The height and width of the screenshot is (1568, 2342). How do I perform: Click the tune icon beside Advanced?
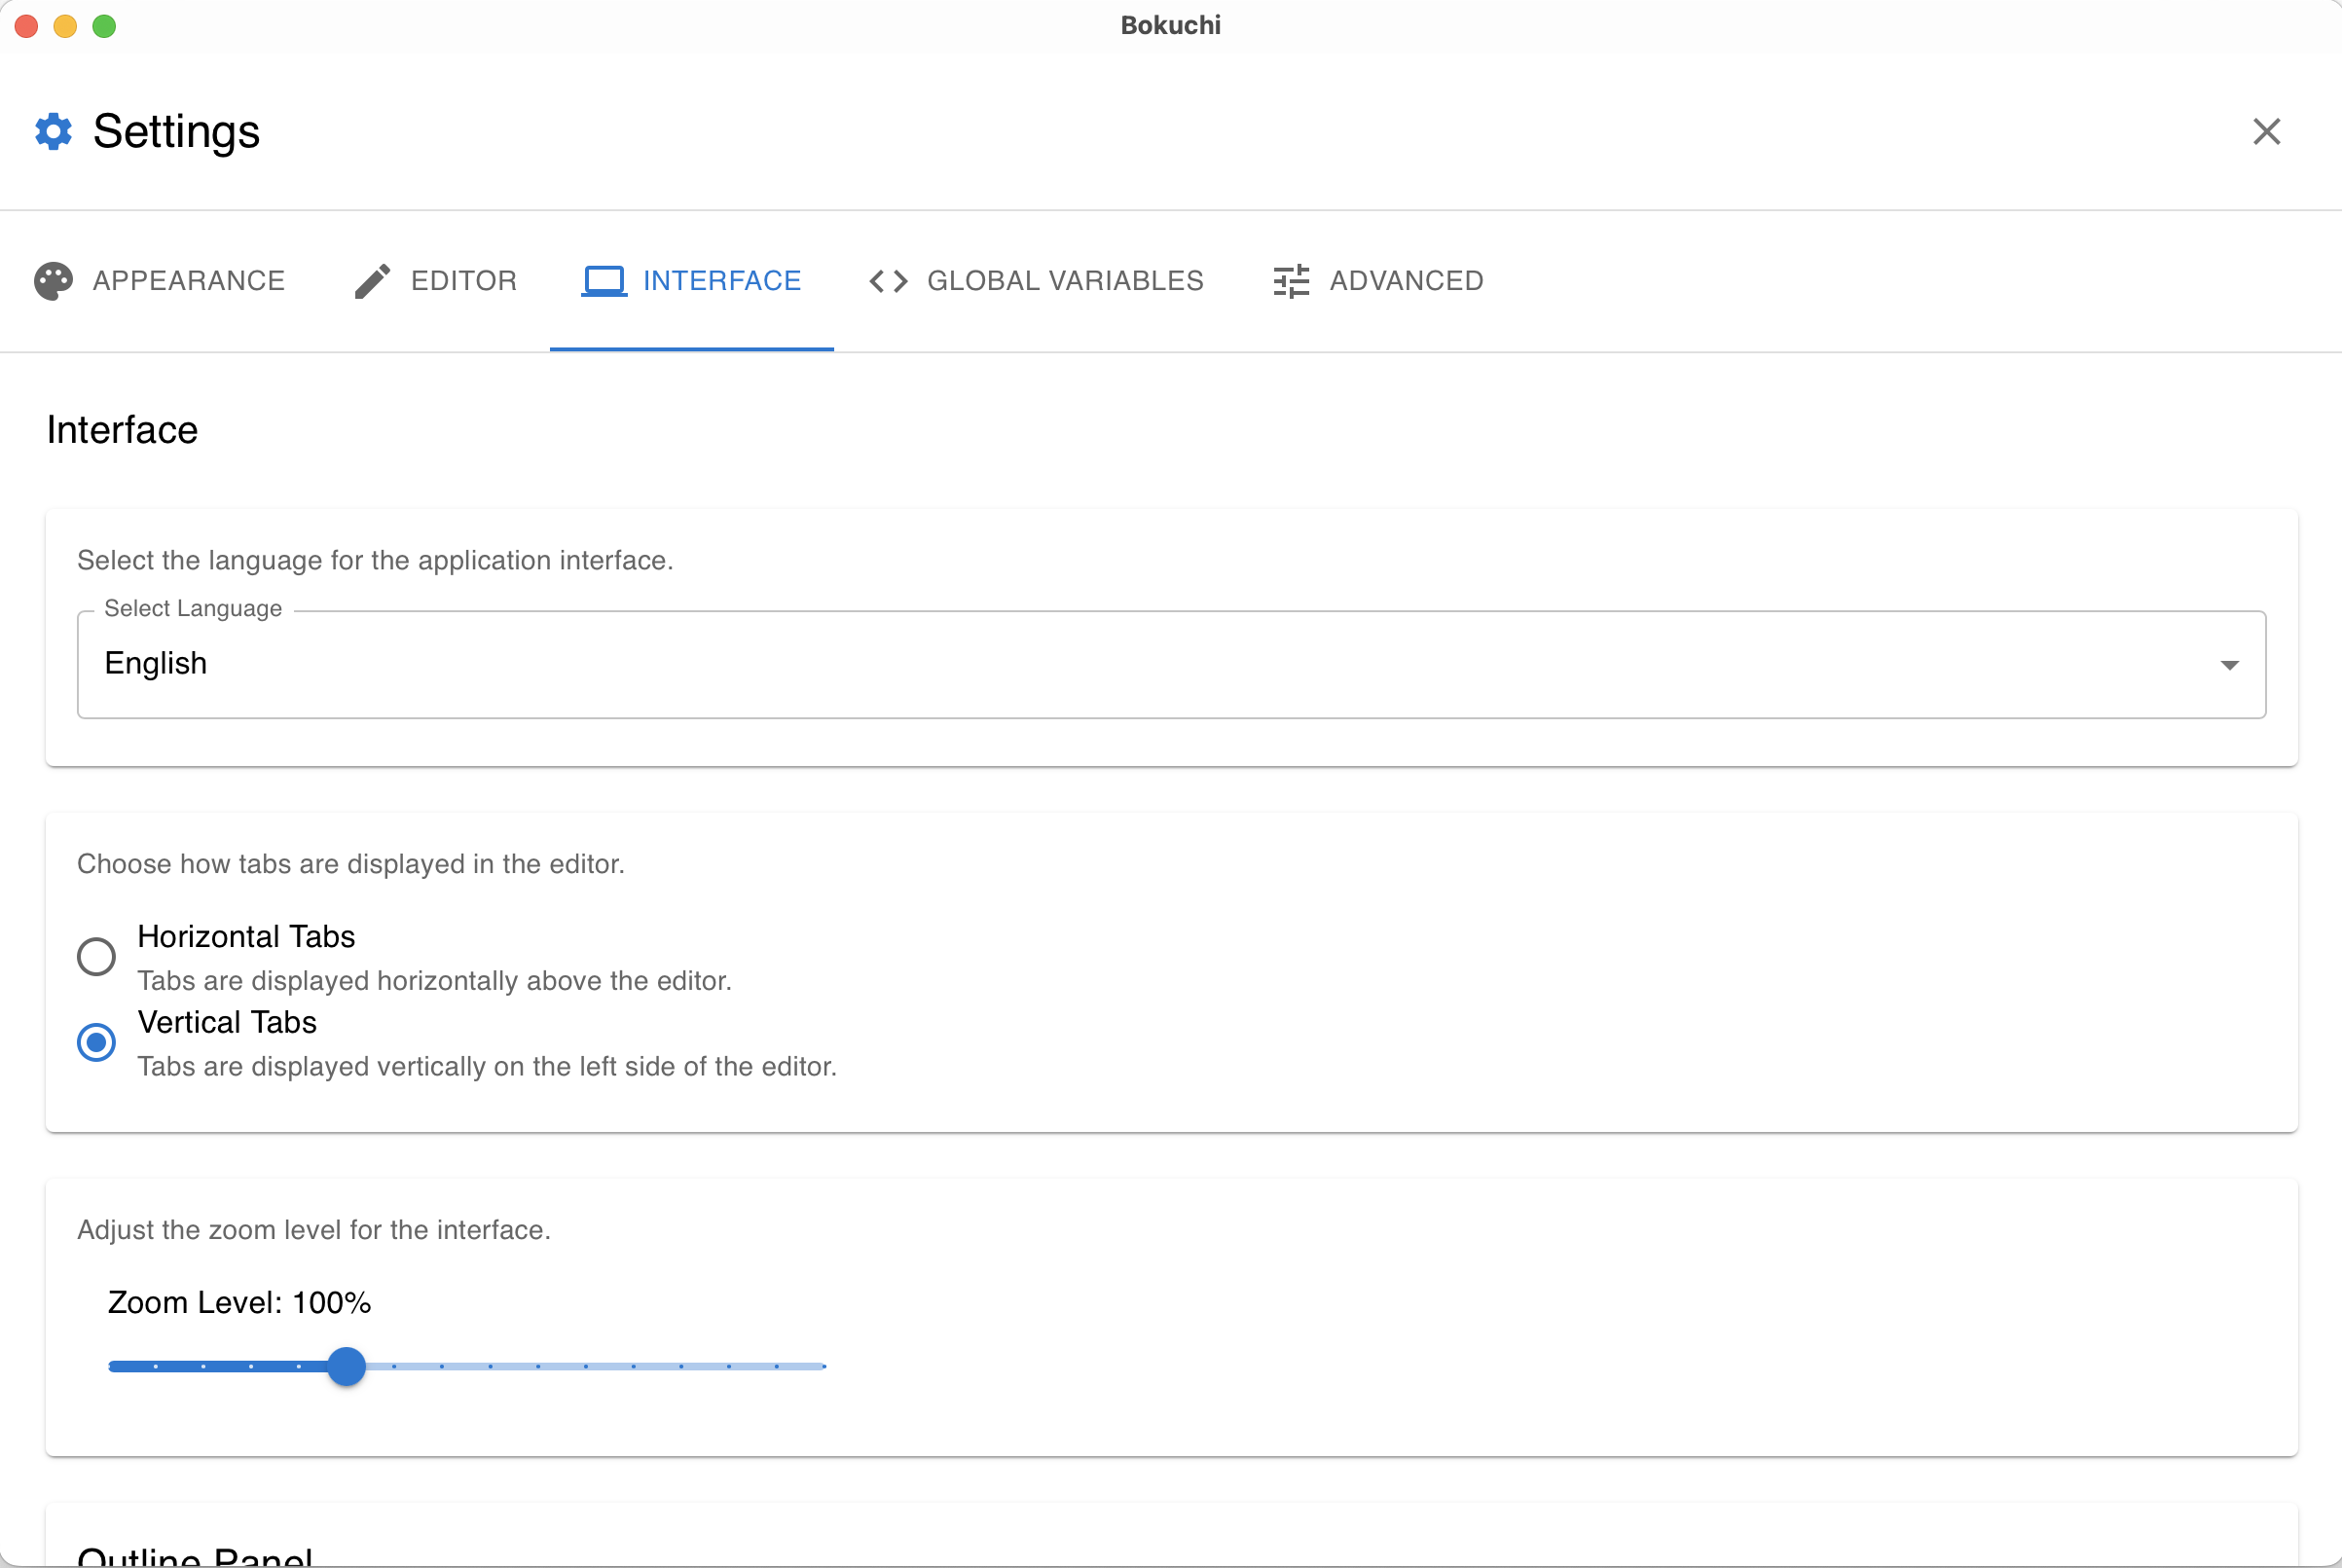1290,280
